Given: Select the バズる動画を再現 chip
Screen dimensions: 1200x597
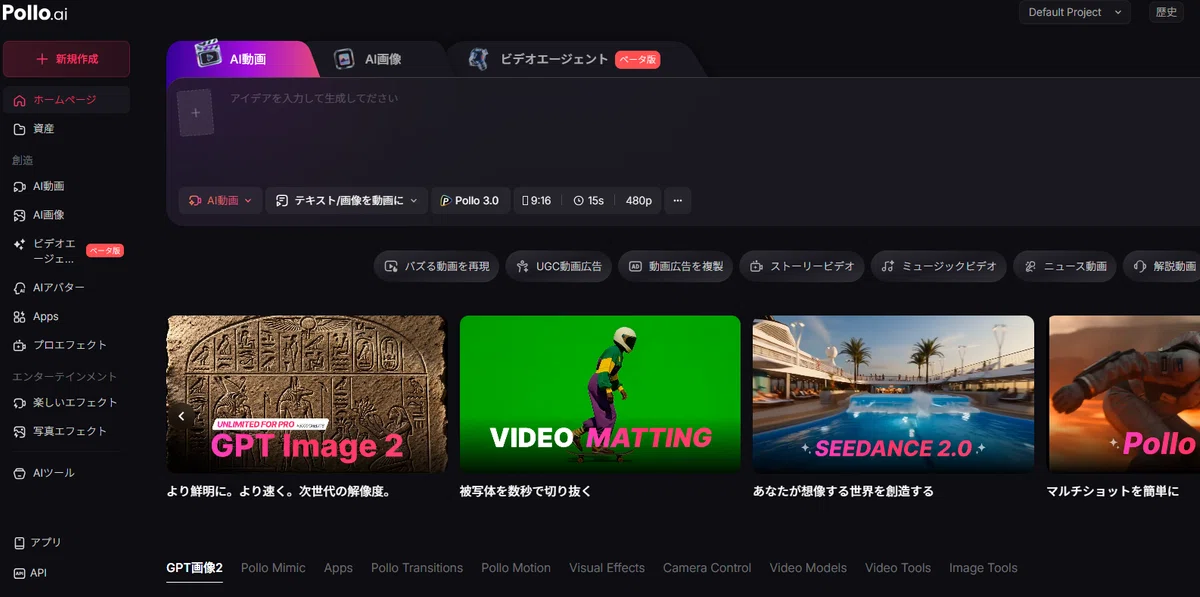Looking at the screenshot, I should pos(437,266).
